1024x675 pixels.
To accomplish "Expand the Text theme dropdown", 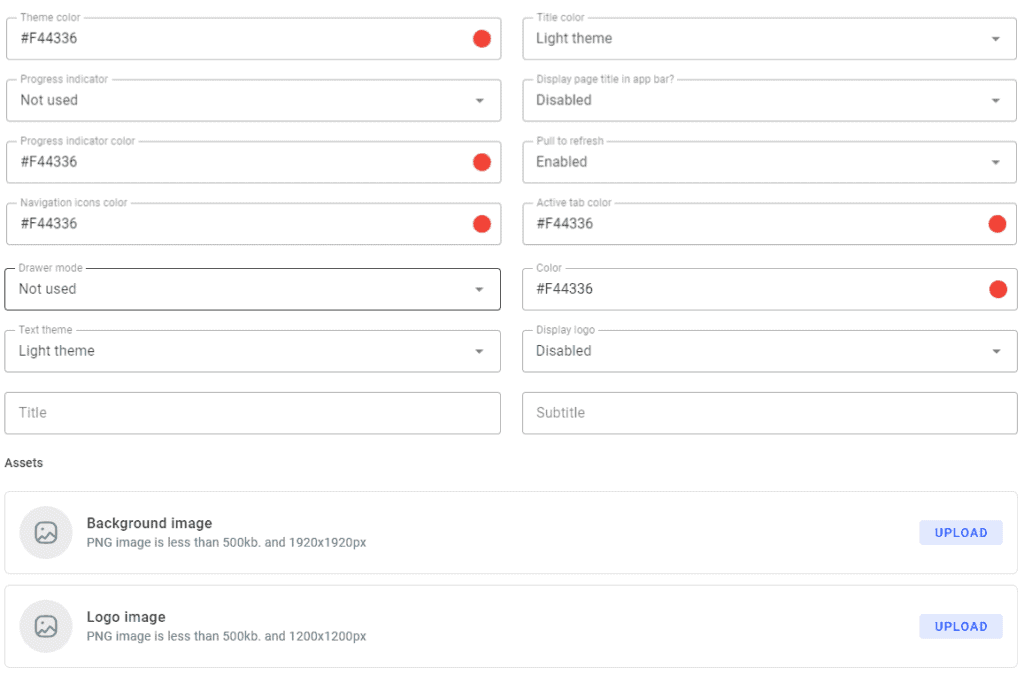I will pyautogui.click(x=479, y=351).
